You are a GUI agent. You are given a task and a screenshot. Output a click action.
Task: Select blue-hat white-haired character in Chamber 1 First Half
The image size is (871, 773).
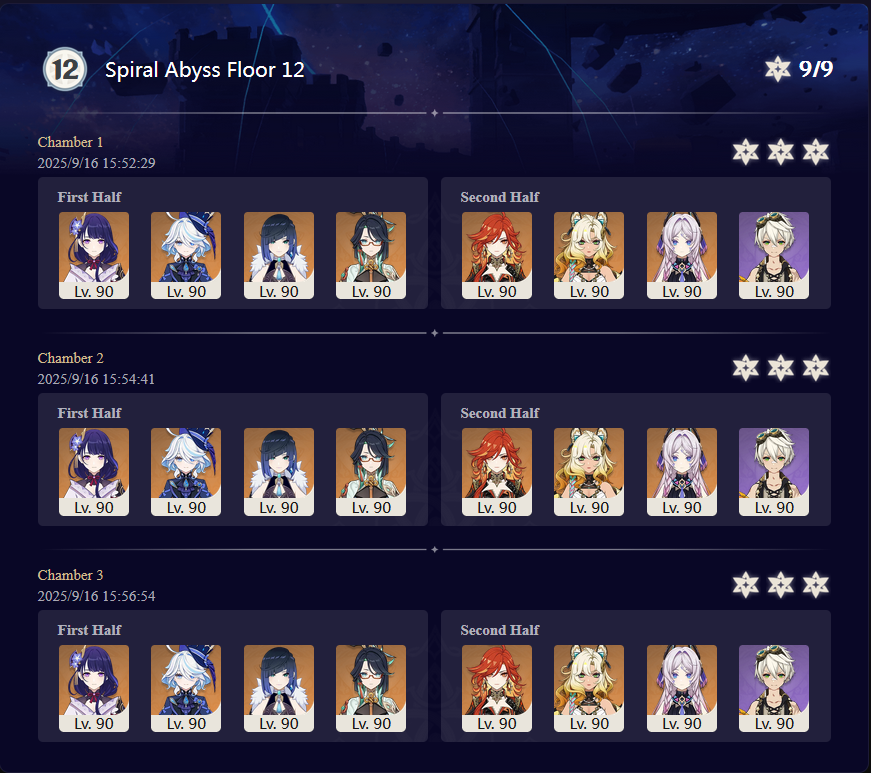coord(186,255)
